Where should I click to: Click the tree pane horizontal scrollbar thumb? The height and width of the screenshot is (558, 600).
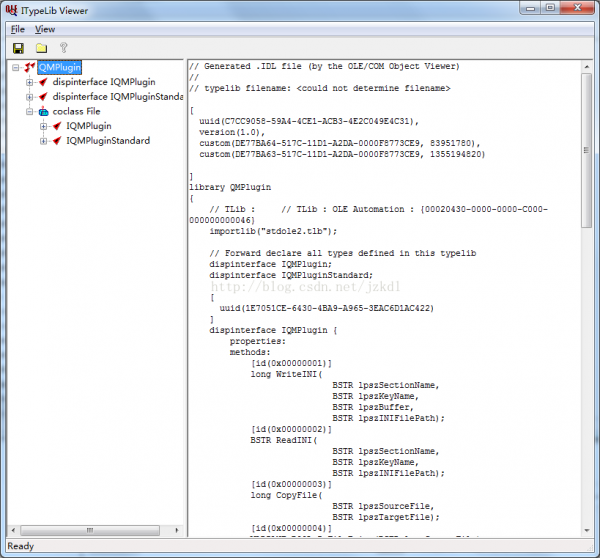[90, 530]
